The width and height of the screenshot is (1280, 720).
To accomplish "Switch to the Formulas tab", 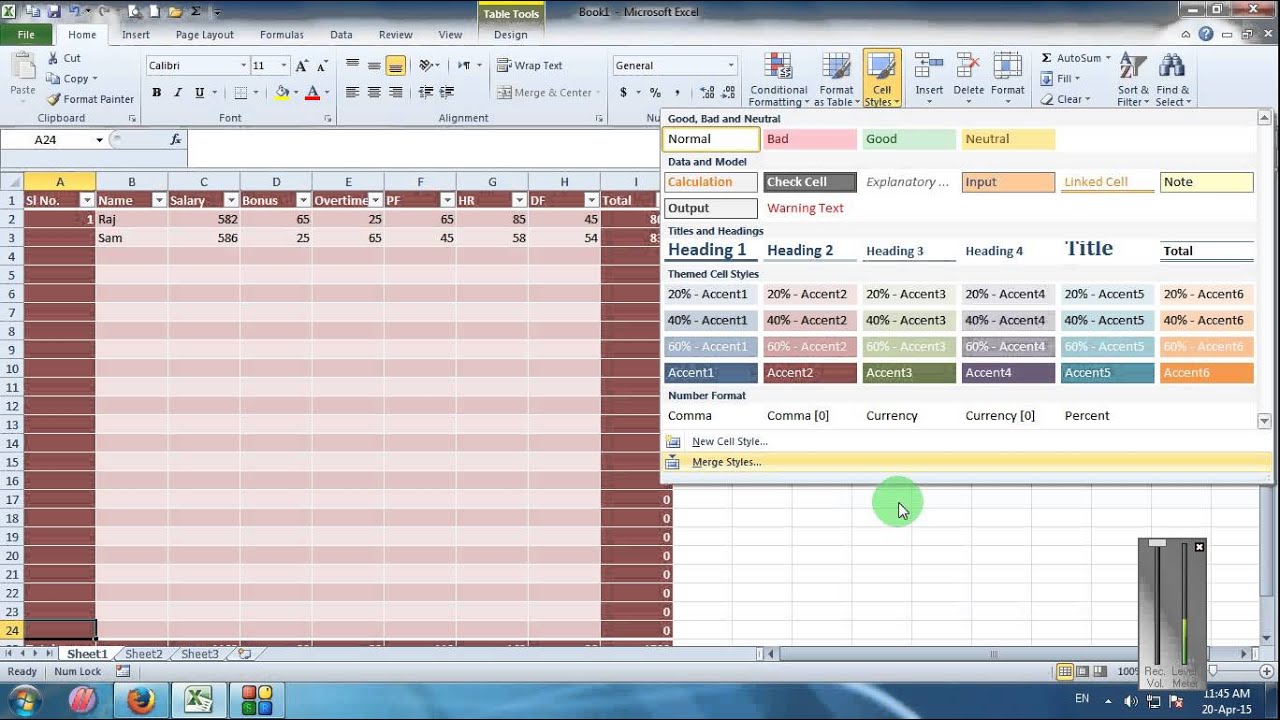I will pos(281,34).
